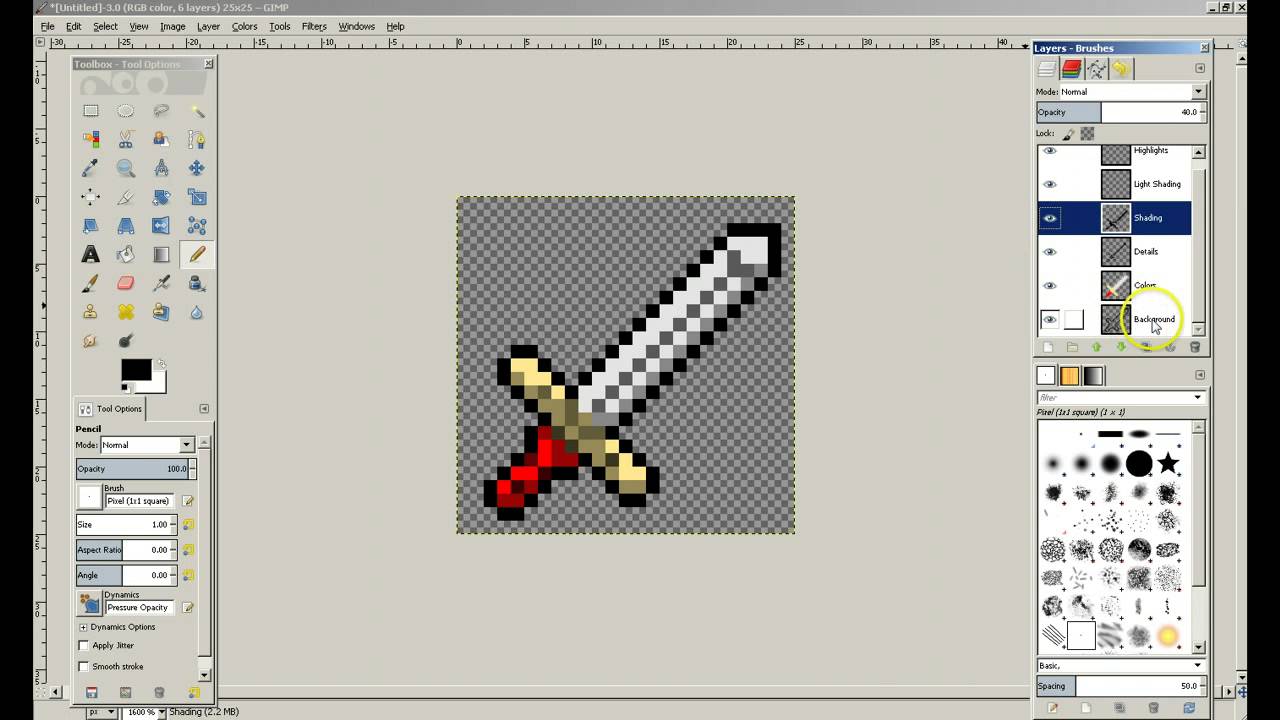The height and width of the screenshot is (720, 1280).
Task: Toggle visibility of the Shading layer
Action: [1050, 218]
